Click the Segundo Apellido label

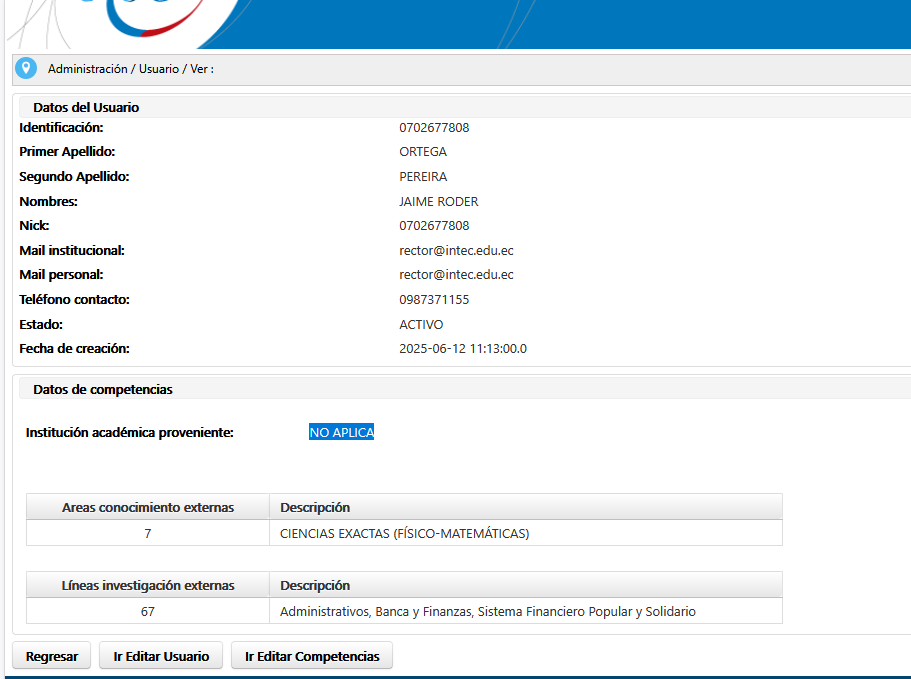[x=74, y=177]
